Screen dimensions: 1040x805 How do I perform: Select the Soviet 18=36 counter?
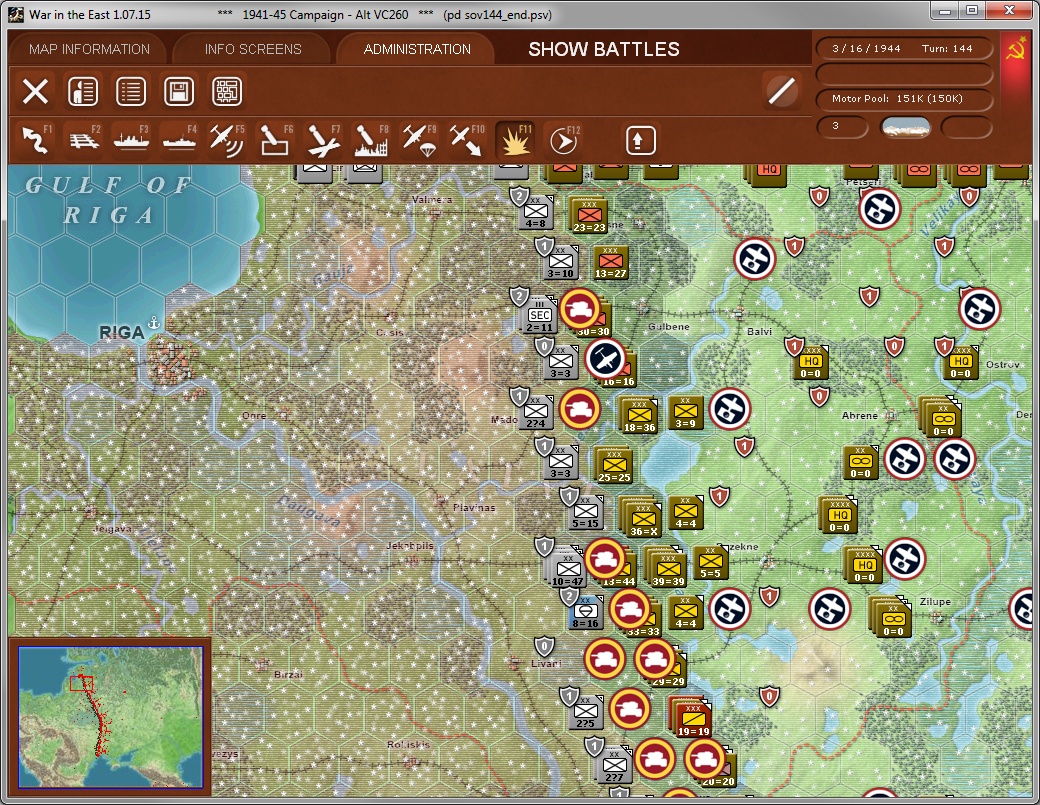coord(639,416)
